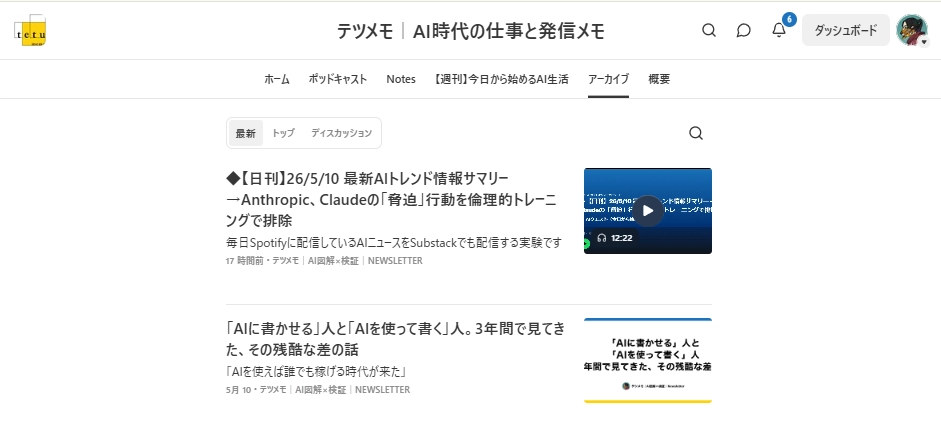This screenshot has height=431, width=941.
Task: Open the header search icon
Action: 709,30
